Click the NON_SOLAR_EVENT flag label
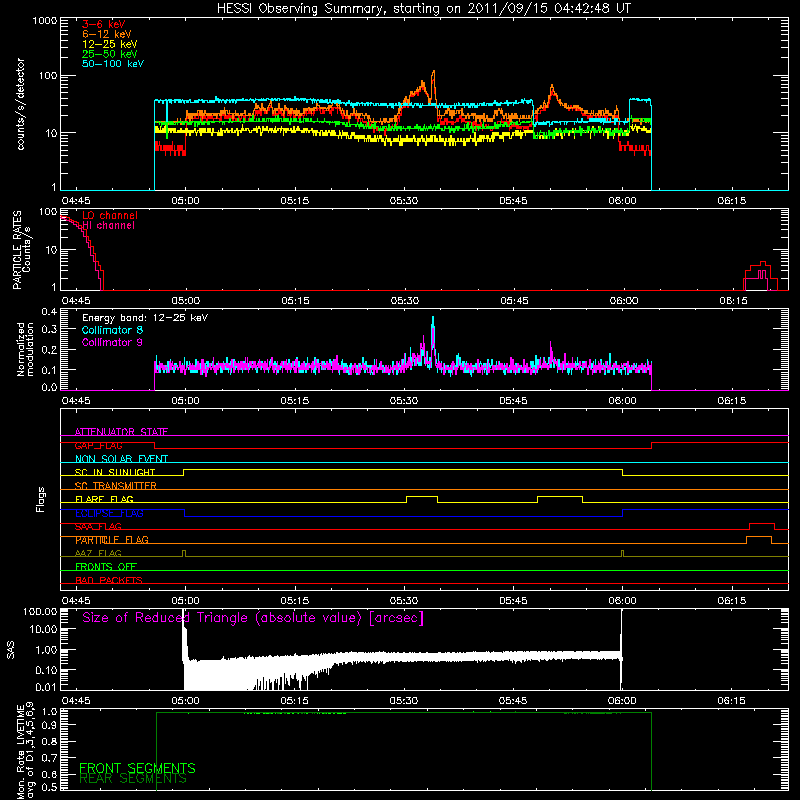This screenshot has width=800, height=800. point(121,459)
